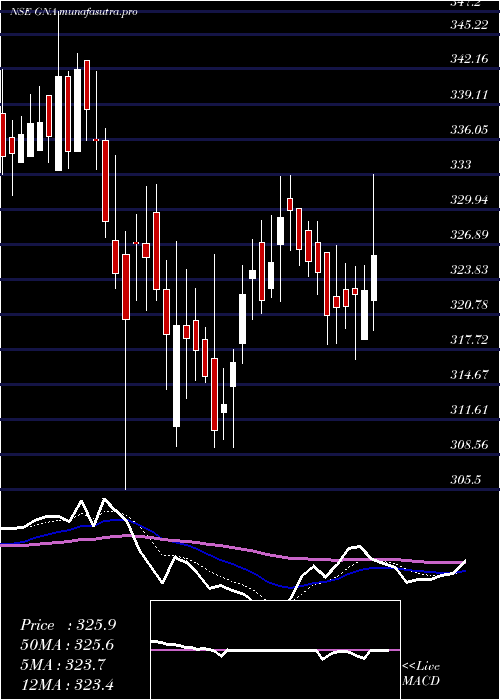Click the 326.89 price axis label

coord(469,235)
